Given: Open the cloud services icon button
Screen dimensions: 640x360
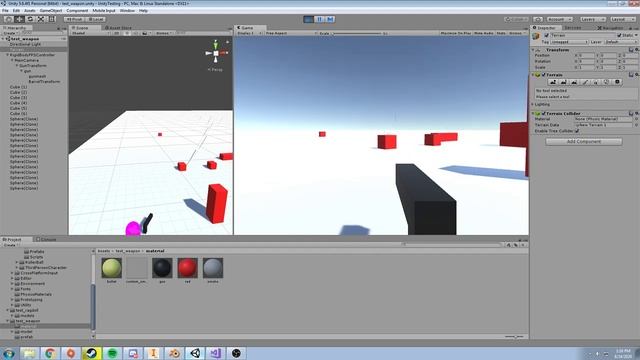Looking at the screenshot, I should pos(538,19).
